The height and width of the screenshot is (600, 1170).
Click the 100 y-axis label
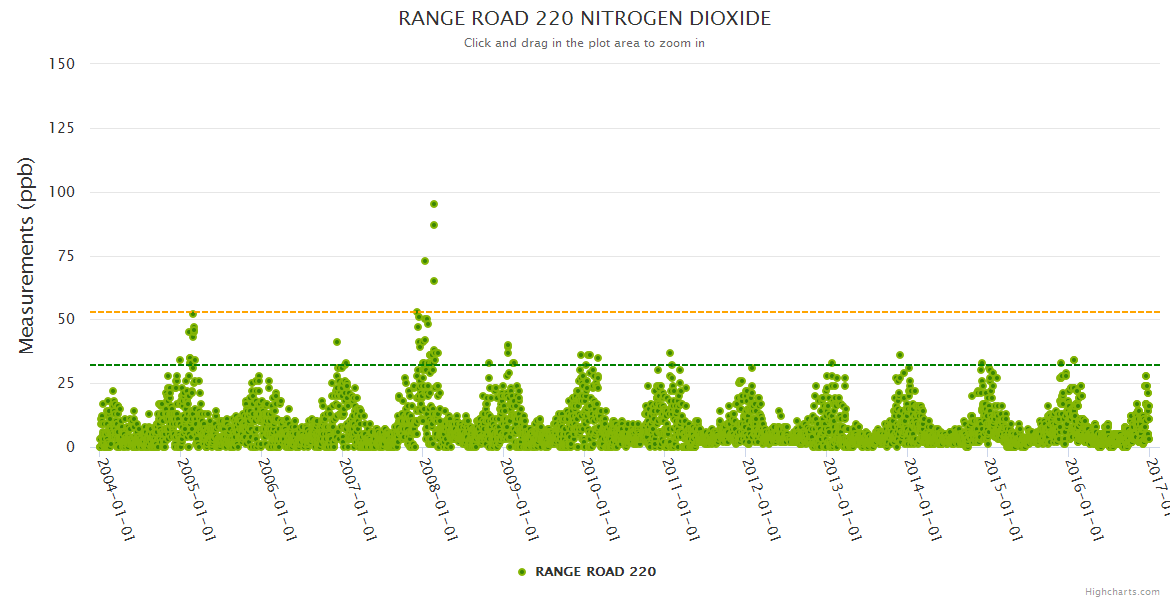(62, 192)
